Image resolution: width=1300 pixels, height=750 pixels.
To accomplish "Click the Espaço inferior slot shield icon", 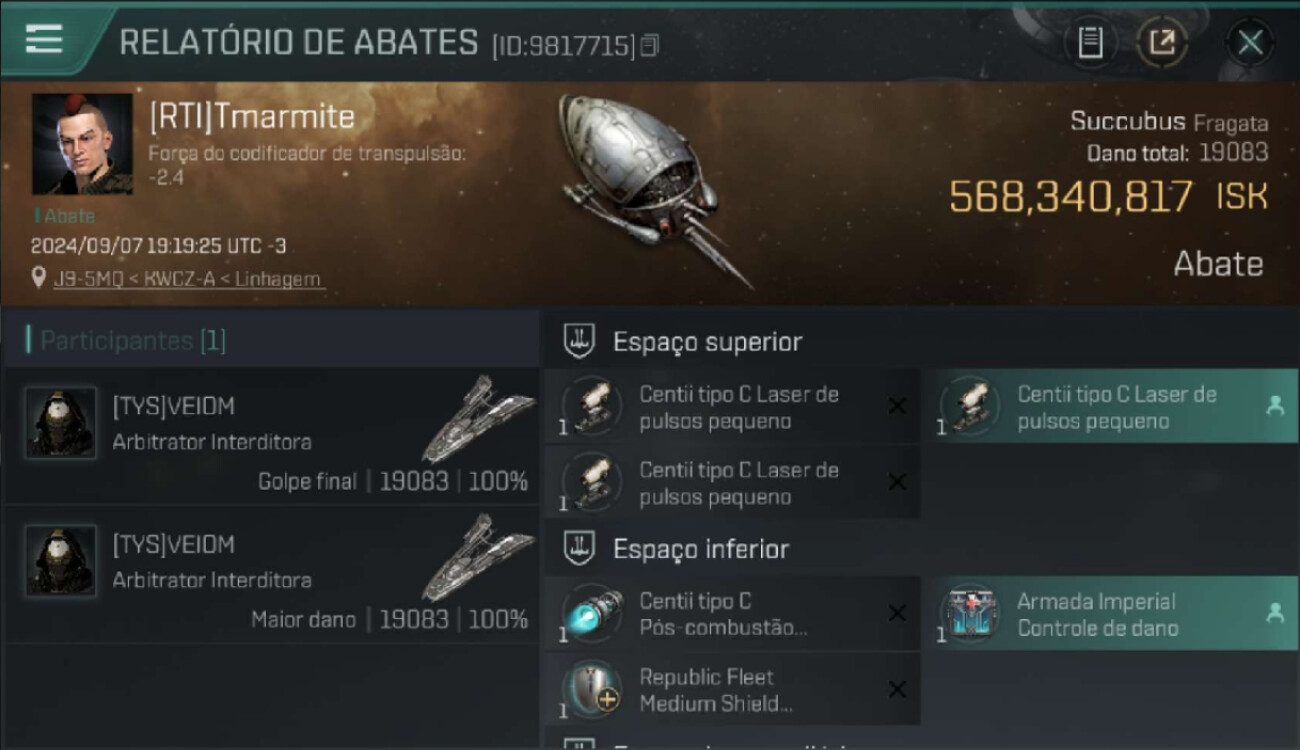I will 579,548.
